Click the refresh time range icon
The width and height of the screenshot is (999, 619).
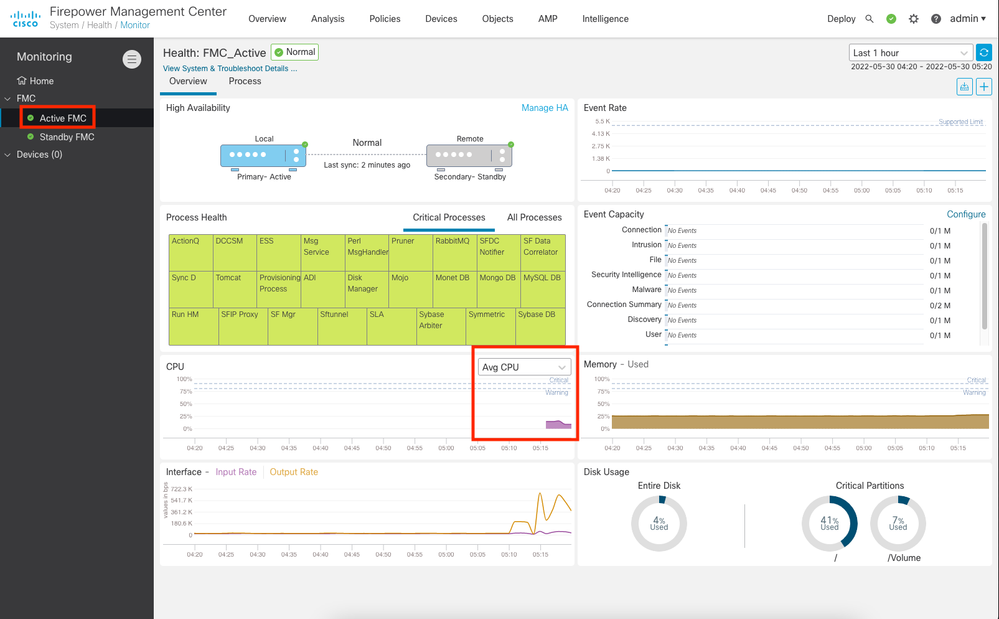984,53
